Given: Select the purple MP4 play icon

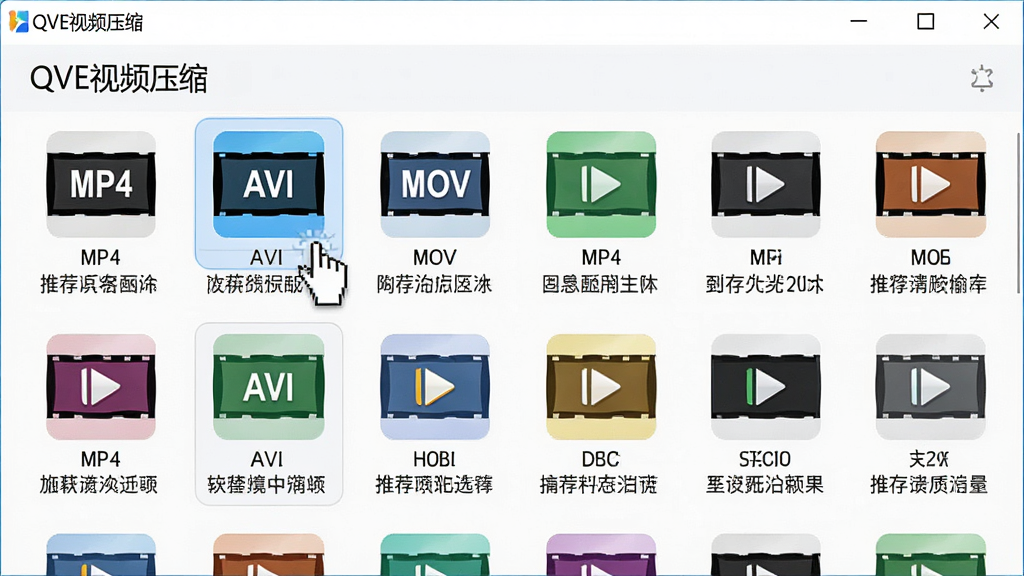Looking at the screenshot, I should click(x=101, y=387).
